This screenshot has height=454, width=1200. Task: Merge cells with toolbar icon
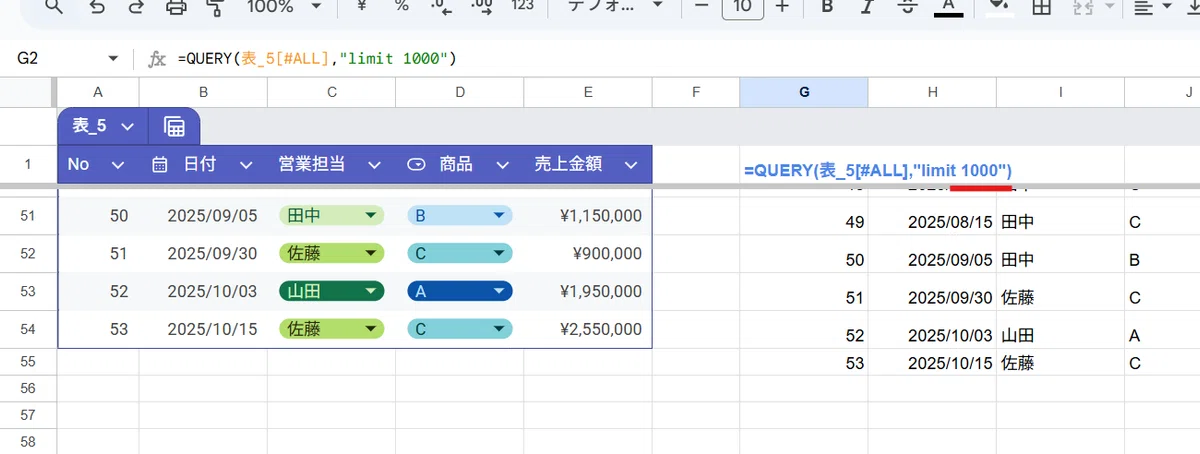(1082, 6)
